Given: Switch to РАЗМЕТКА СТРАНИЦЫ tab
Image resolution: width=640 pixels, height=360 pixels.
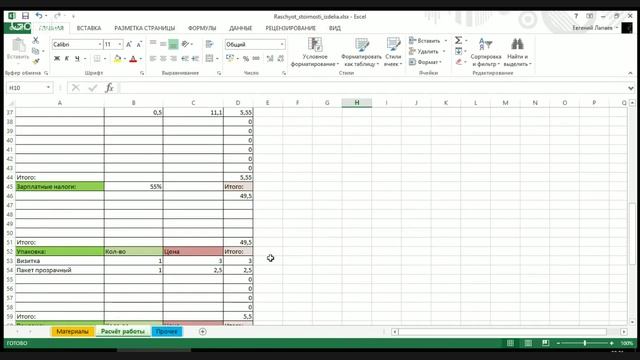Looking at the screenshot, I should point(144,28).
